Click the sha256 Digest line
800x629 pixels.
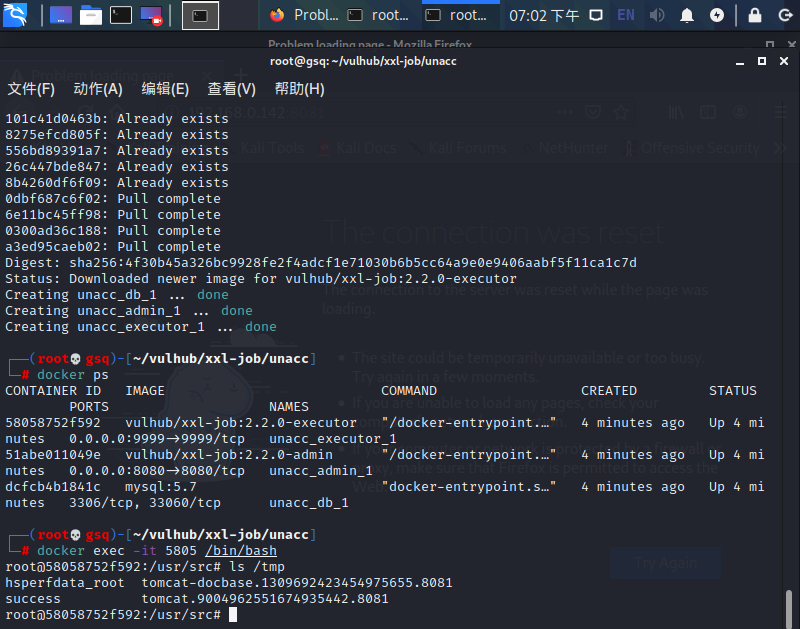(x=321, y=263)
